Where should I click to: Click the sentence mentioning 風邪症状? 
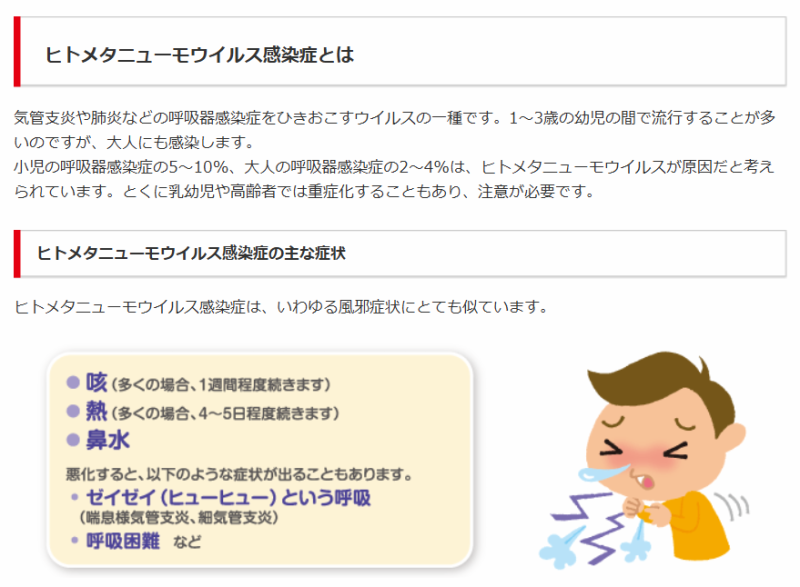pos(281,307)
